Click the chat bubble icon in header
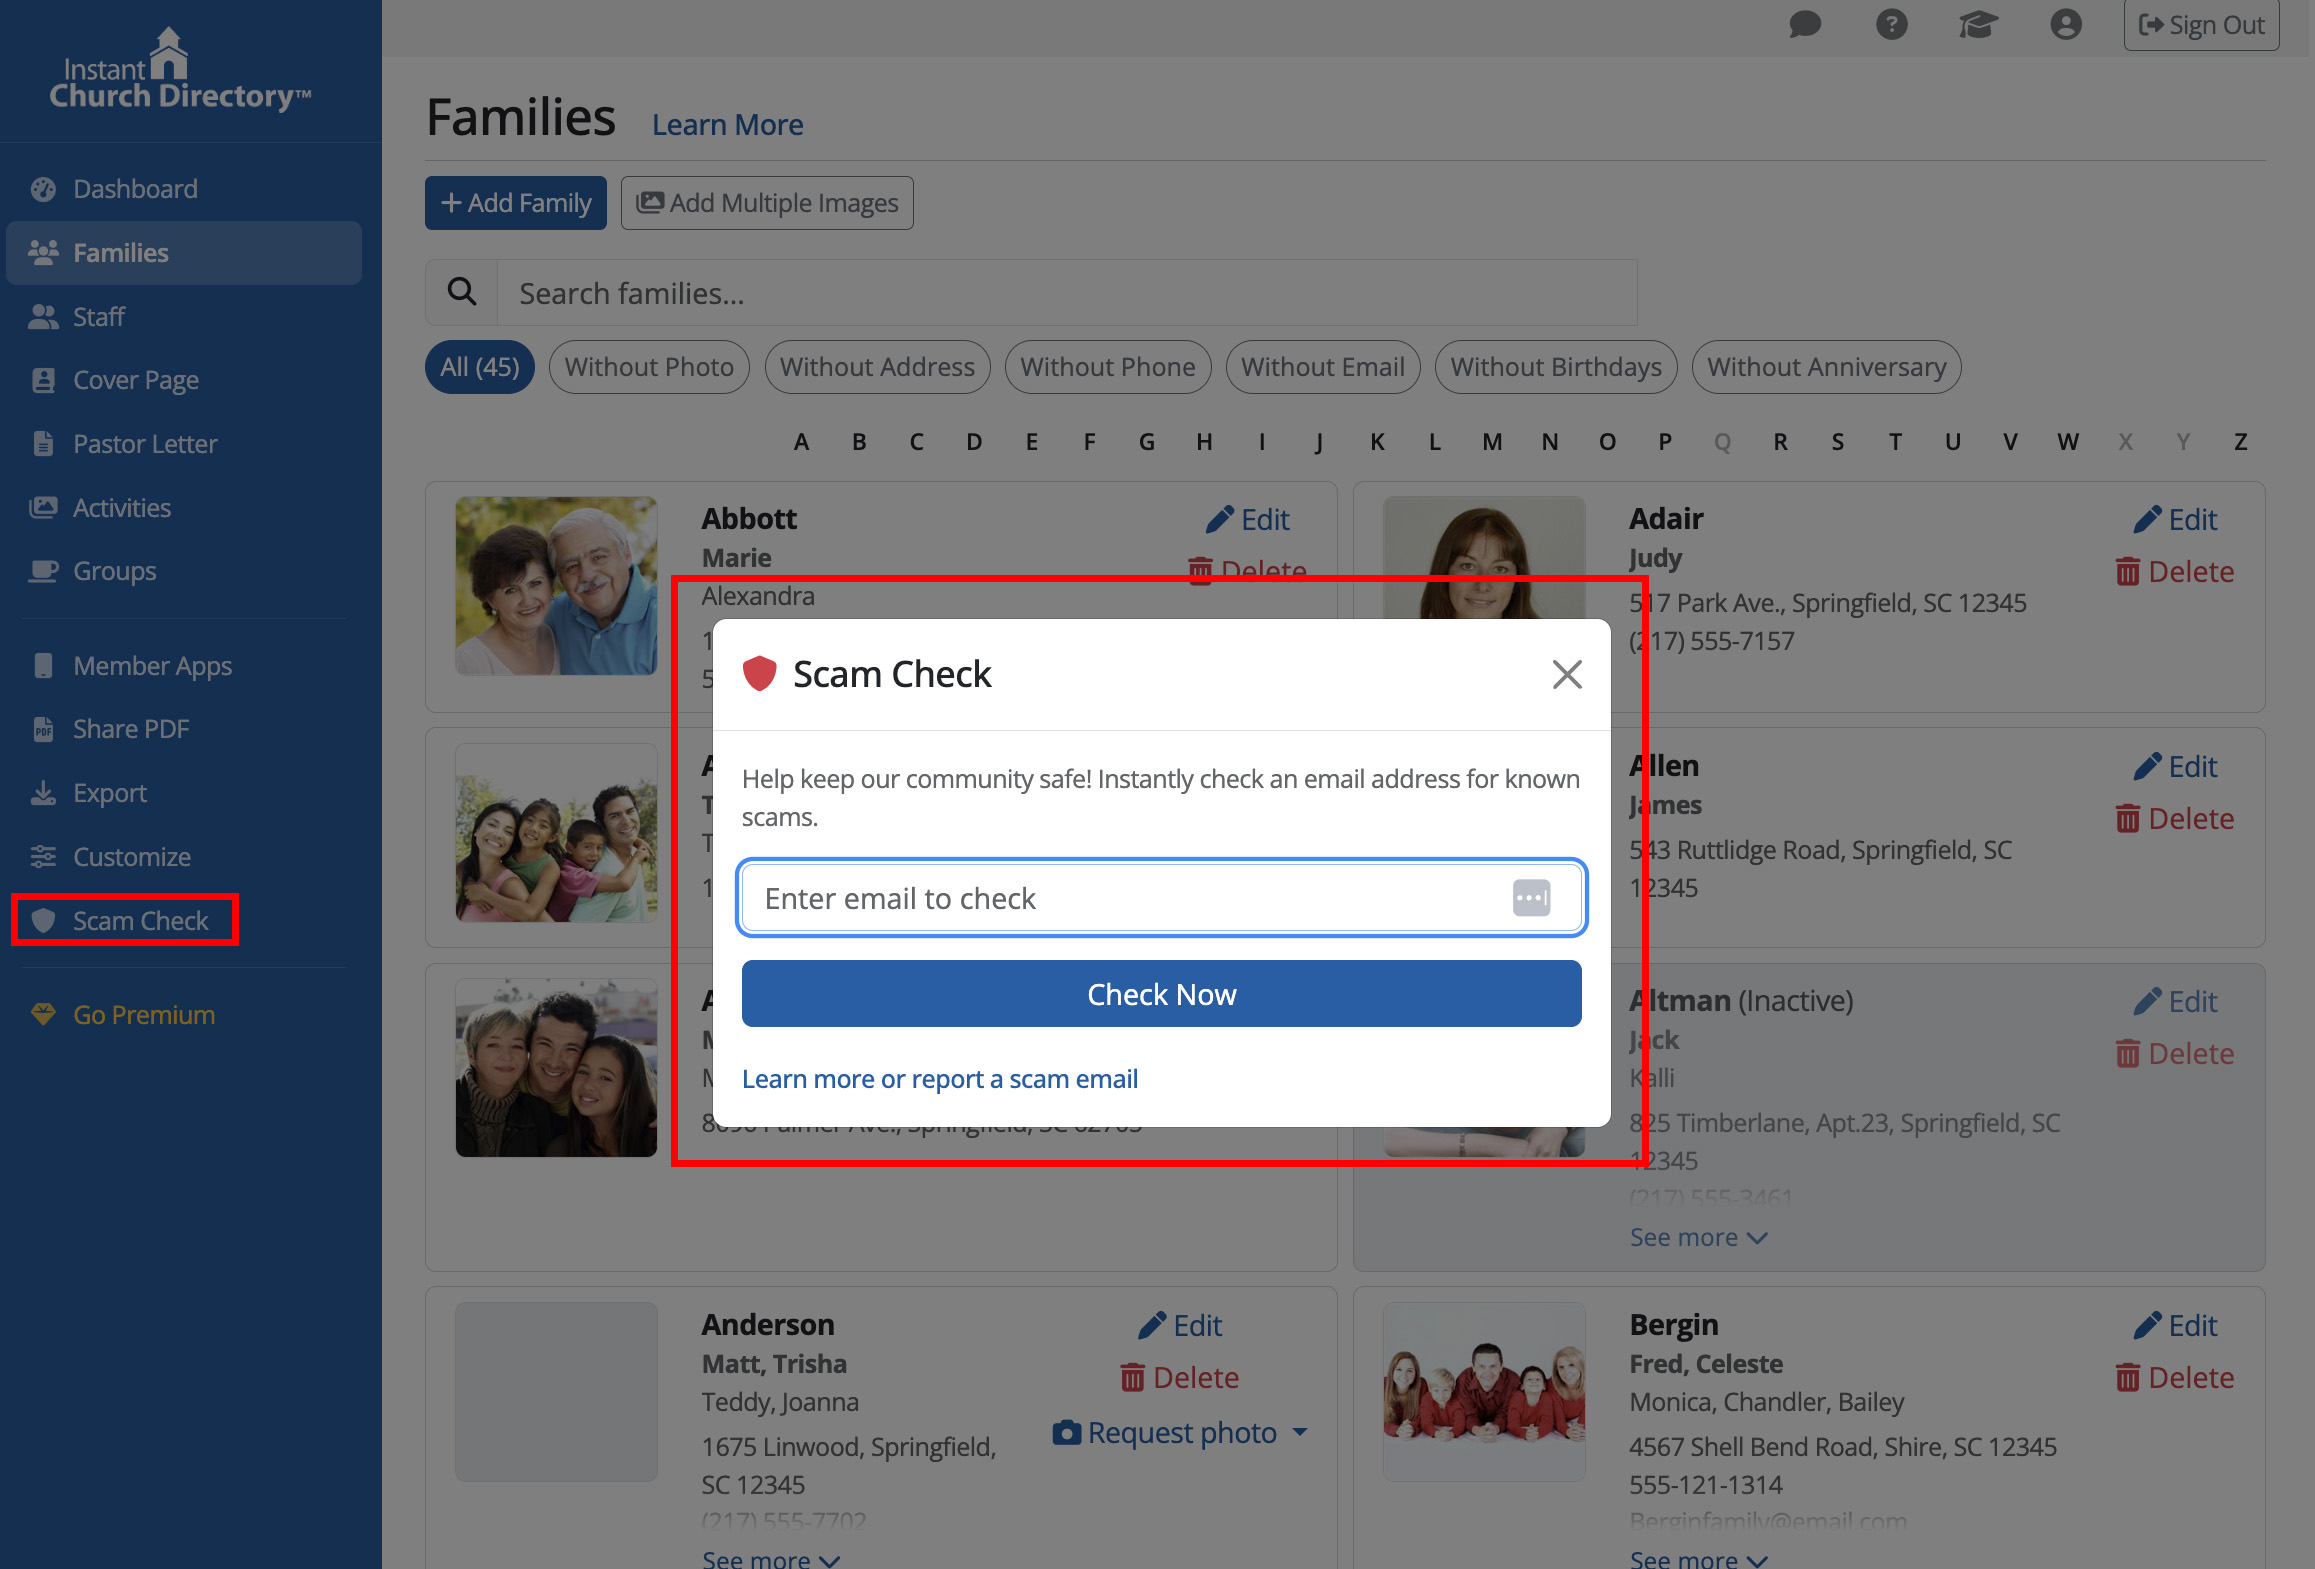 [x=1804, y=24]
